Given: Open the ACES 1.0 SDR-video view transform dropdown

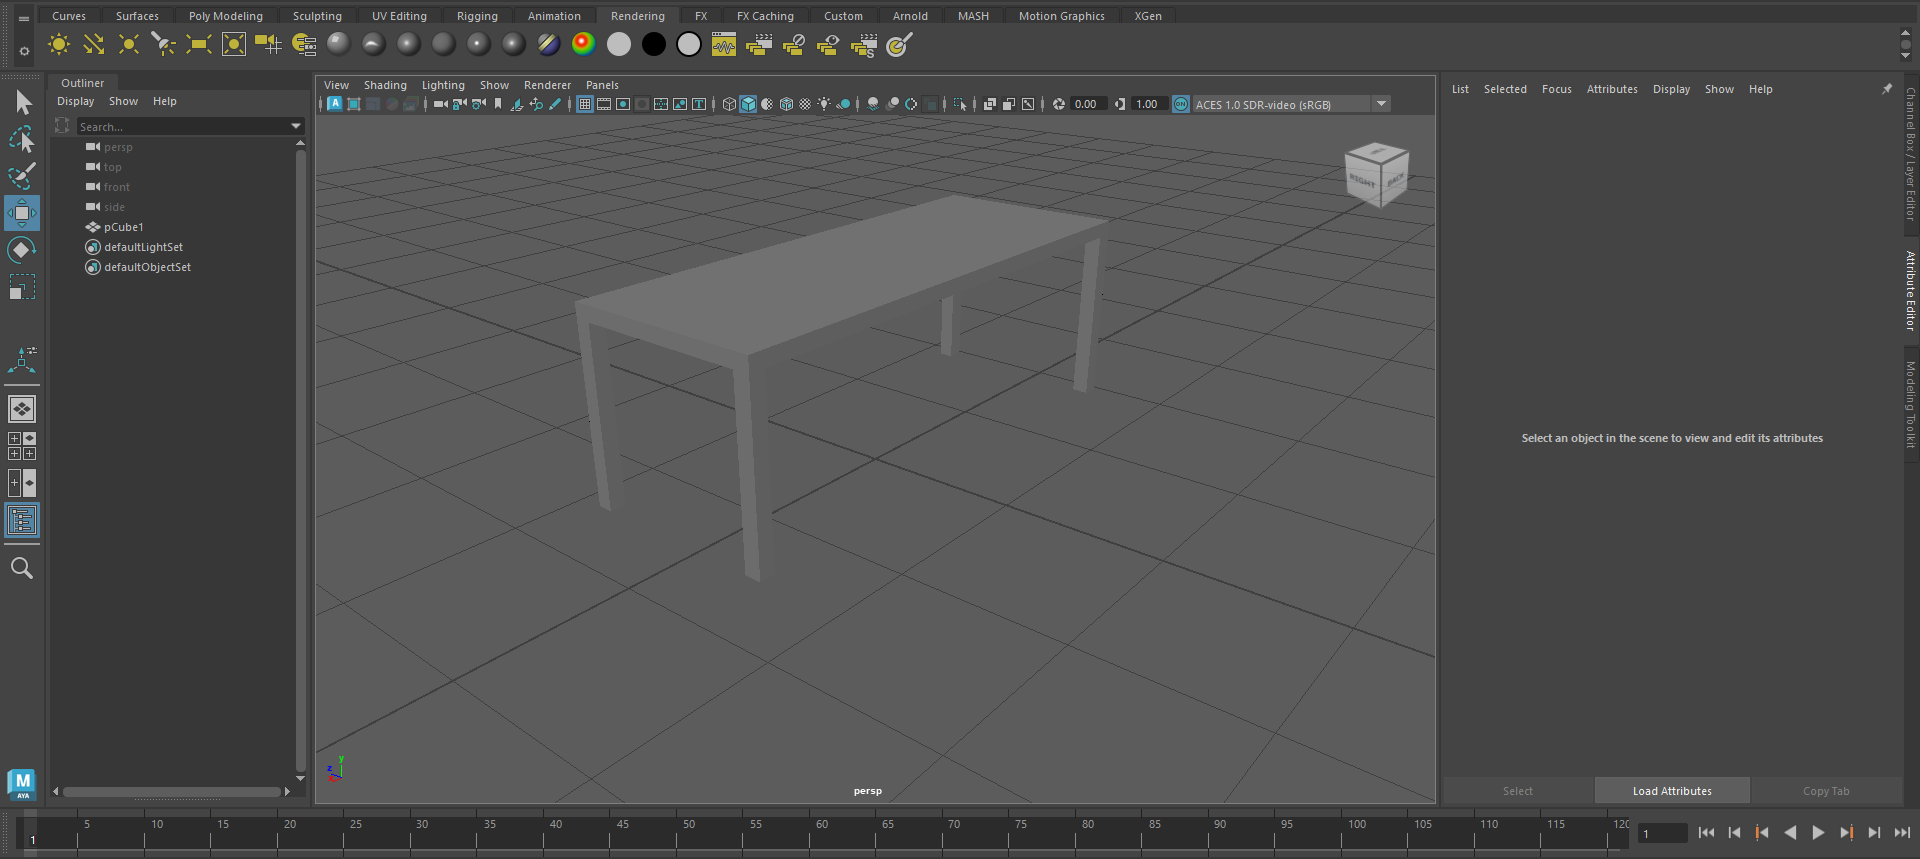Looking at the screenshot, I should [1381, 104].
